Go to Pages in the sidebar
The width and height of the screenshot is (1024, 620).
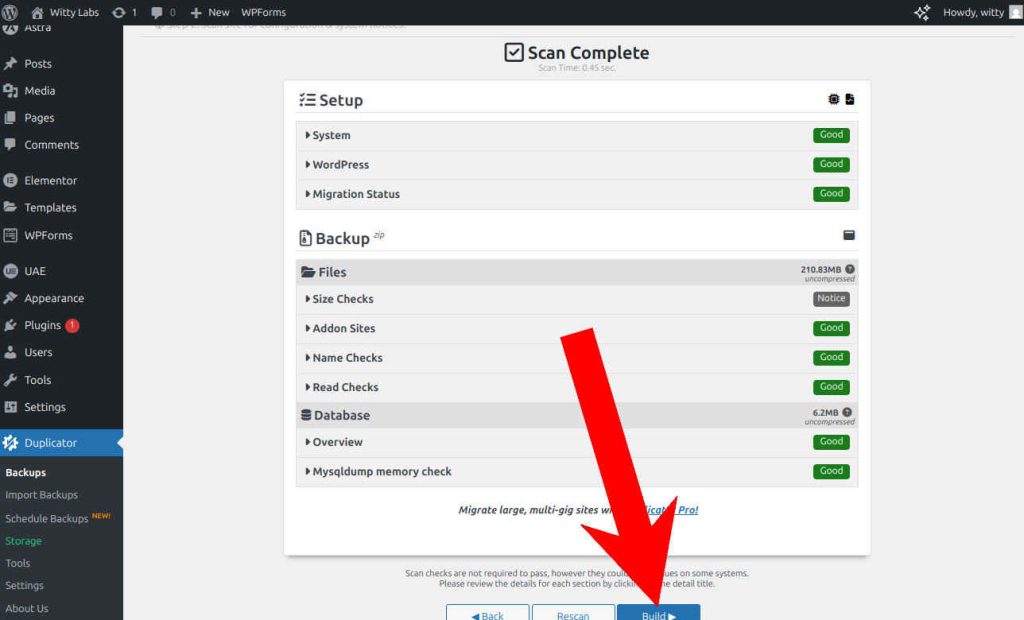tap(39, 118)
